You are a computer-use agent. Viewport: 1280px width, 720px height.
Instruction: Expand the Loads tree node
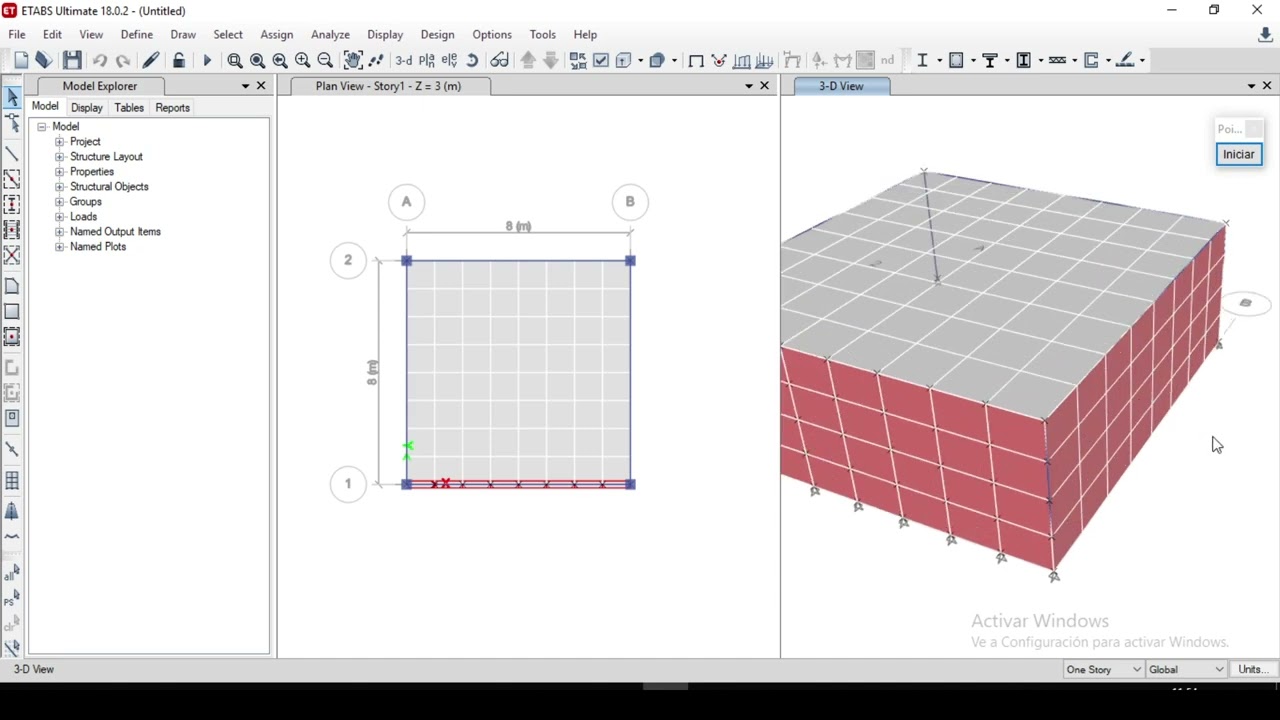(x=59, y=217)
